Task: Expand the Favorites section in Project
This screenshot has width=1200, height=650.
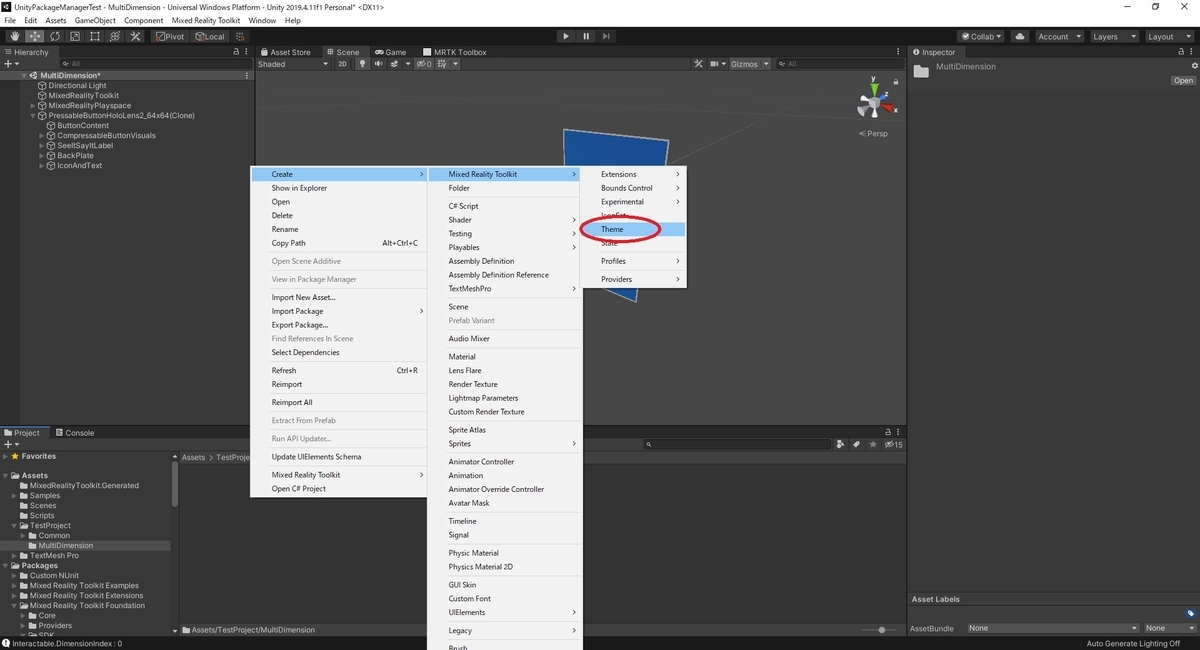Action: [5, 456]
